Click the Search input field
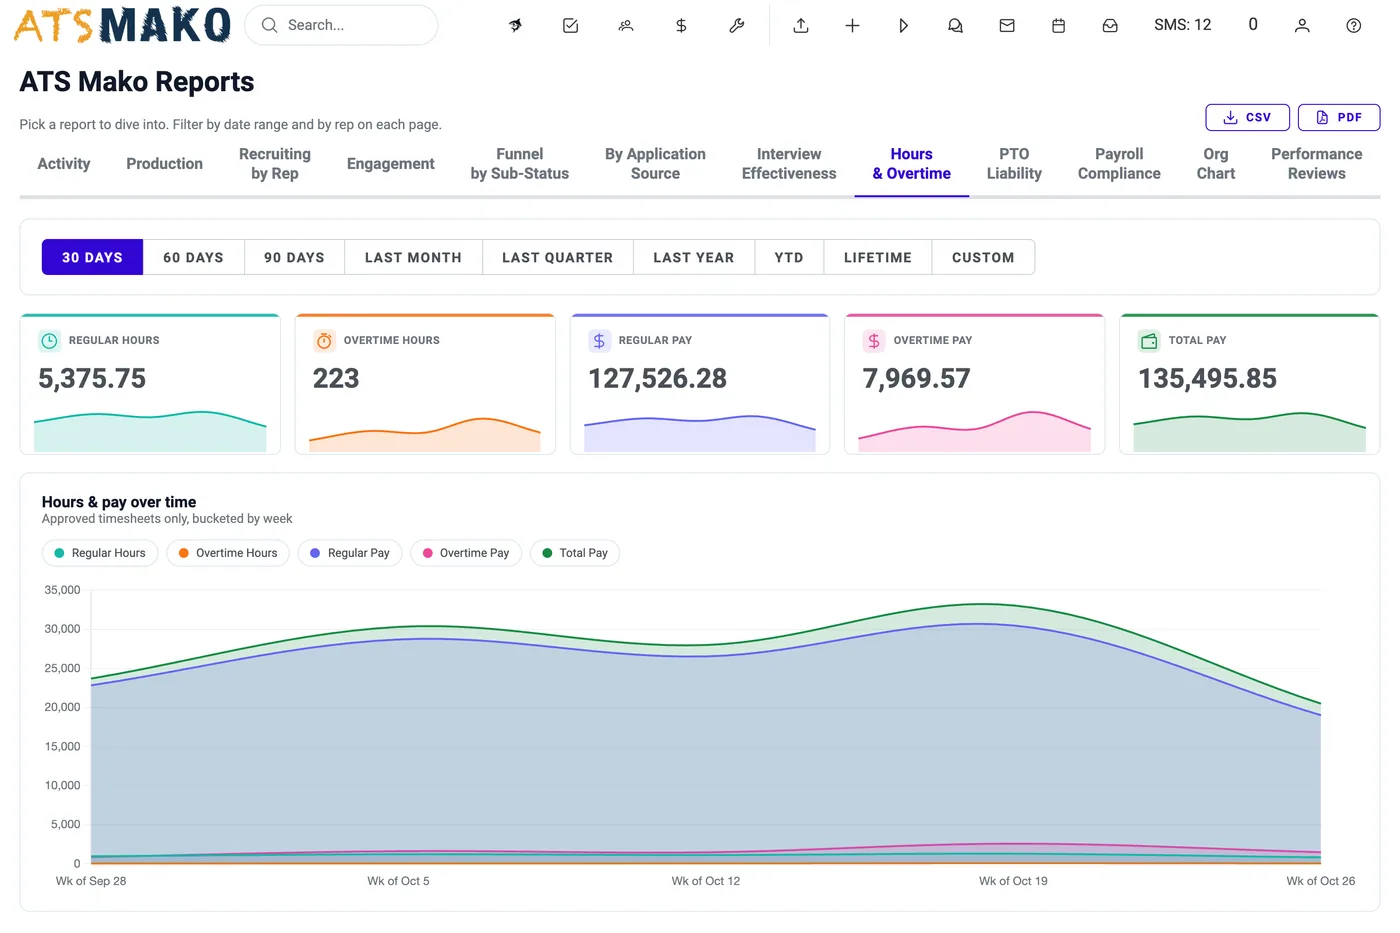 click(341, 25)
